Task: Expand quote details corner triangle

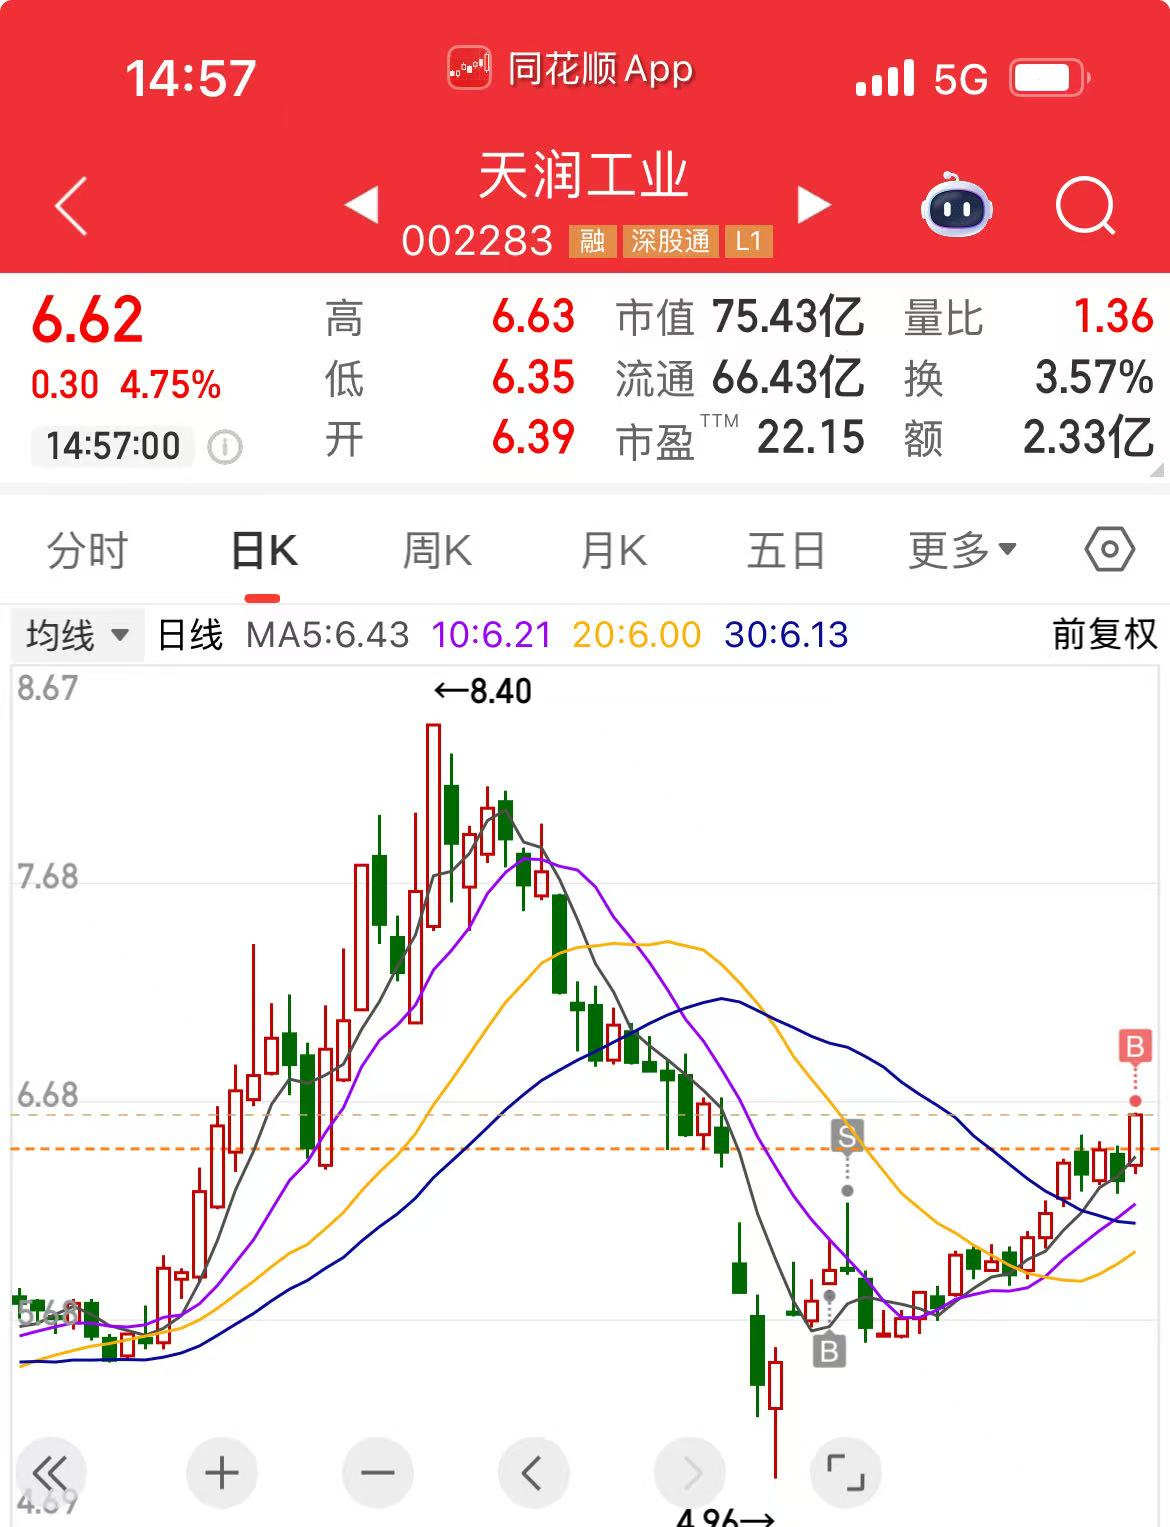Action: [x=1157, y=469]
